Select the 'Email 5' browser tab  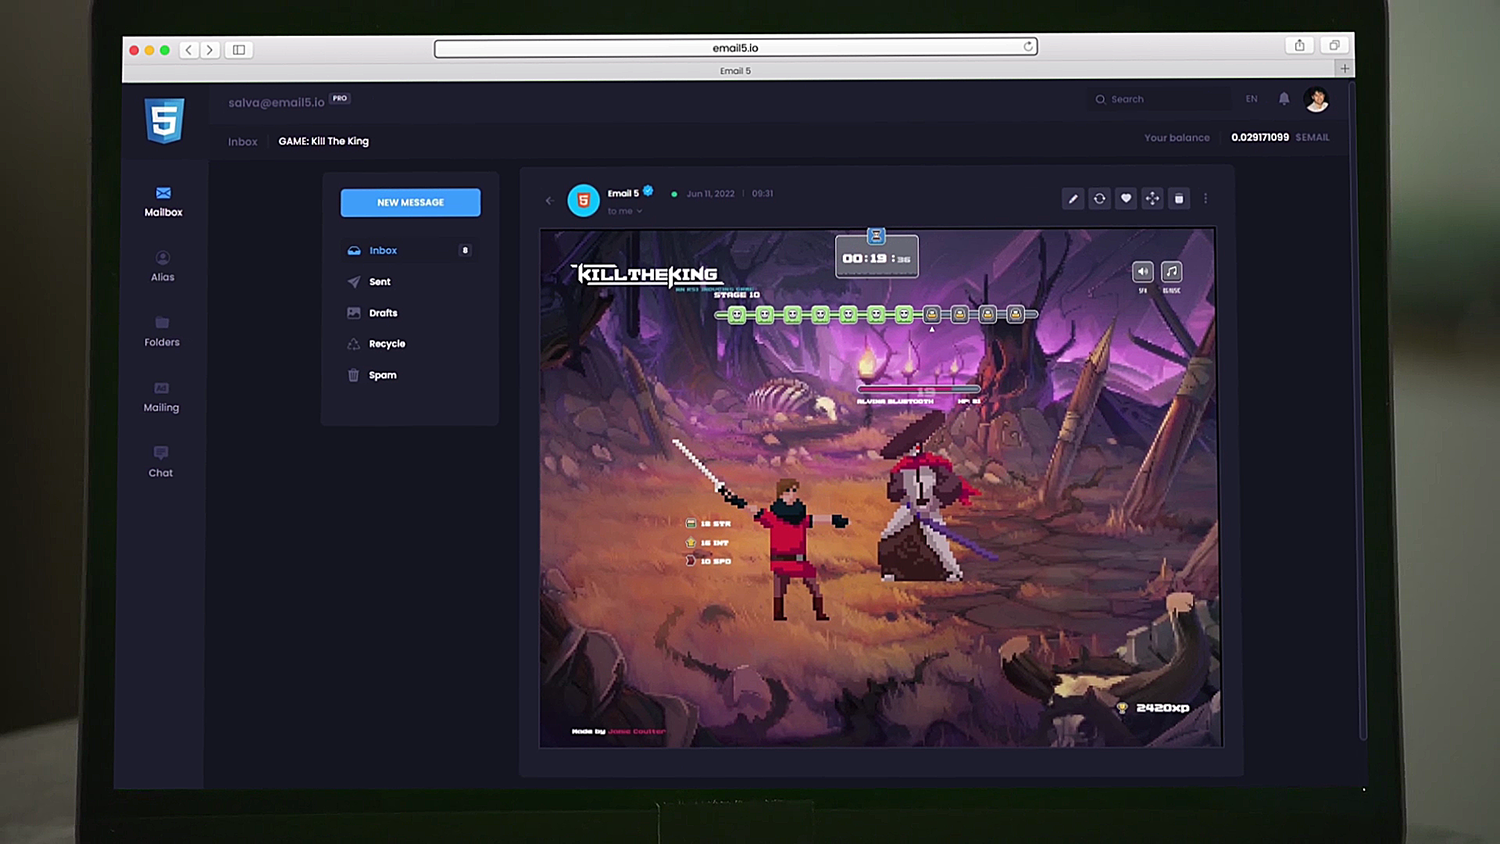point(735,71)
